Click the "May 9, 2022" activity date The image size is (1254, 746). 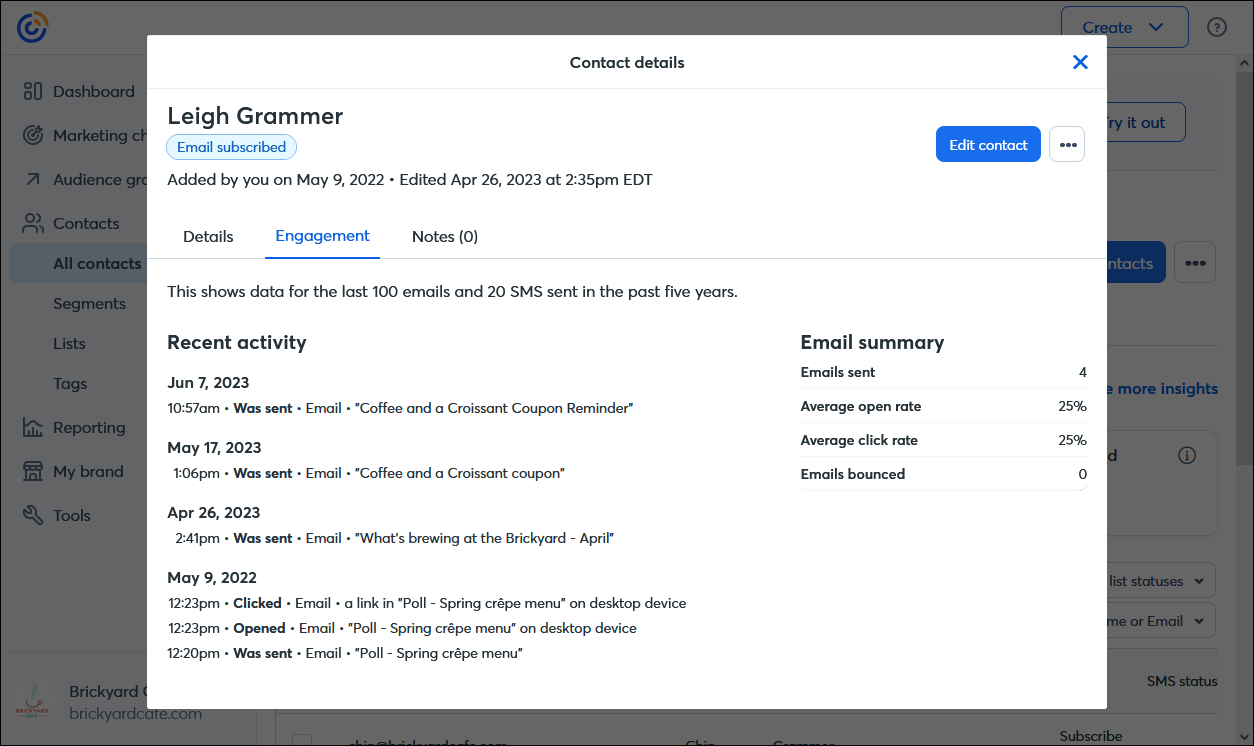[212, 577]
